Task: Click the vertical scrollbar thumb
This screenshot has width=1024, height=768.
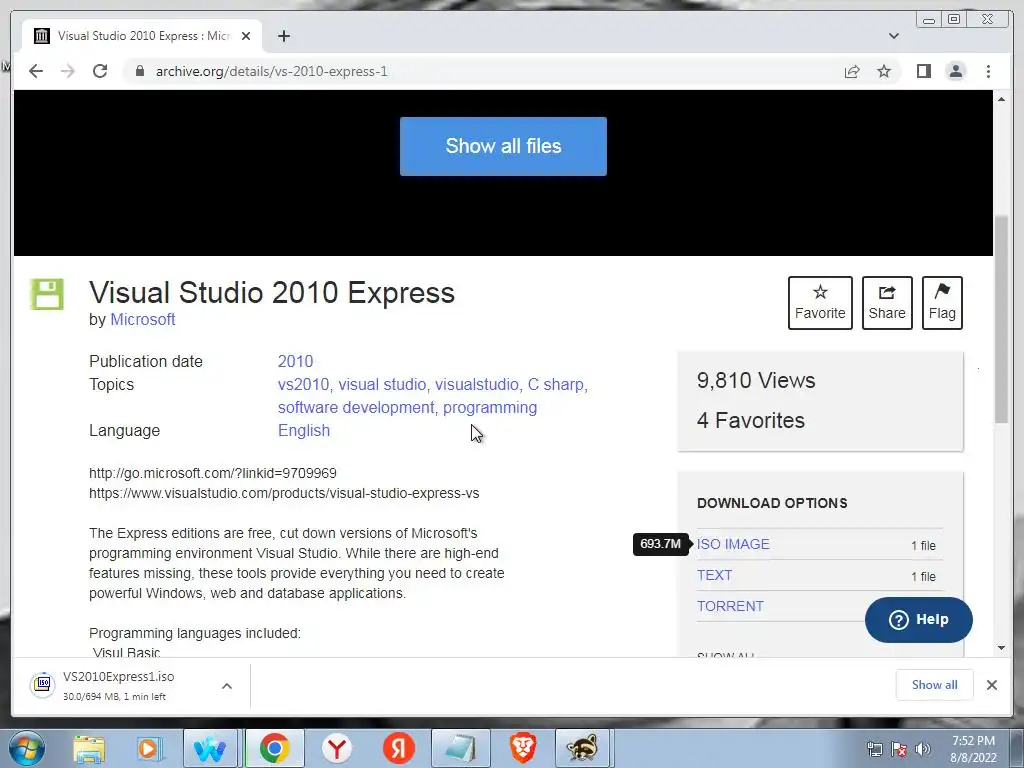Action: pyautogui.click(x=1001, y=320)
